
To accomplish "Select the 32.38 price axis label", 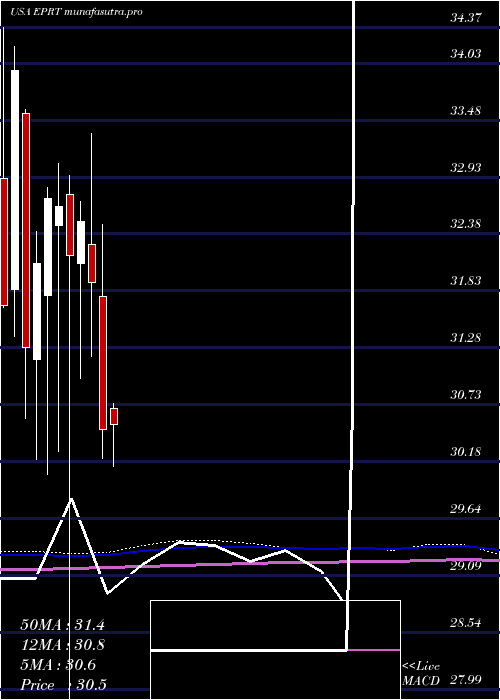I will (466, 224).
